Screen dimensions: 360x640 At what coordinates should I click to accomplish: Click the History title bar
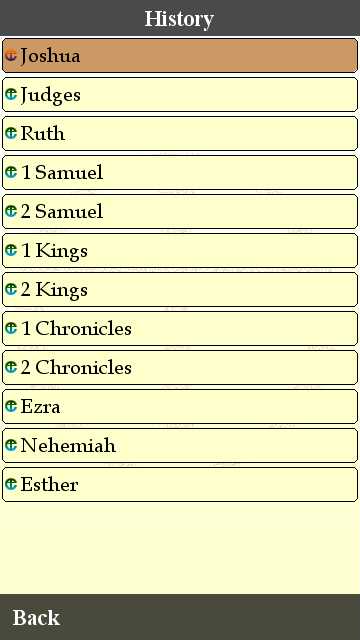180,18
